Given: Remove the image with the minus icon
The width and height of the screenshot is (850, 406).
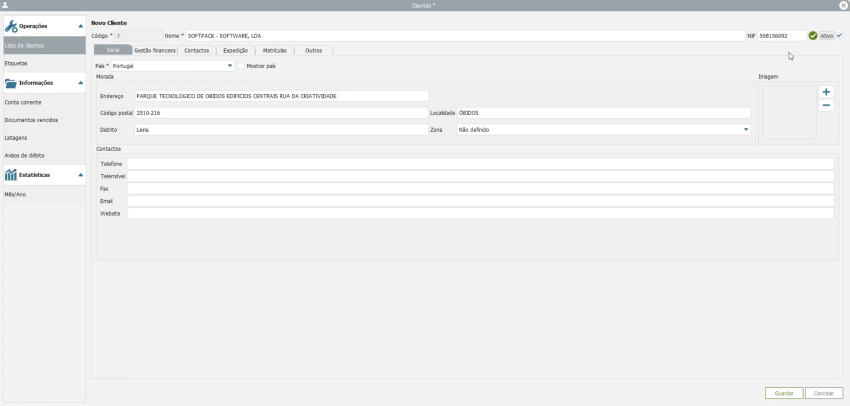Looking at the screenshot, I should pos(826,105).
